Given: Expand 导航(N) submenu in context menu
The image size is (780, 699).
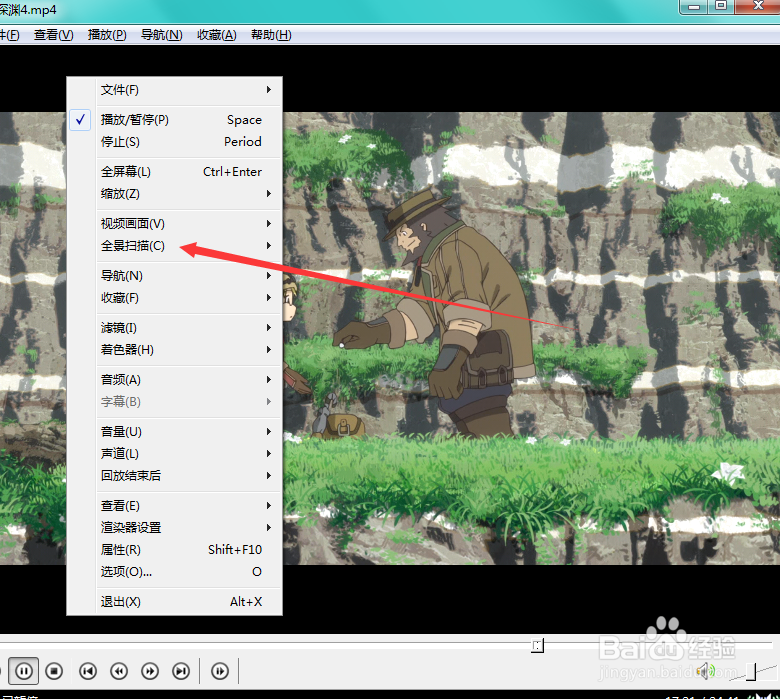Looking at the screenshot, I should click(x=175, y=276).
